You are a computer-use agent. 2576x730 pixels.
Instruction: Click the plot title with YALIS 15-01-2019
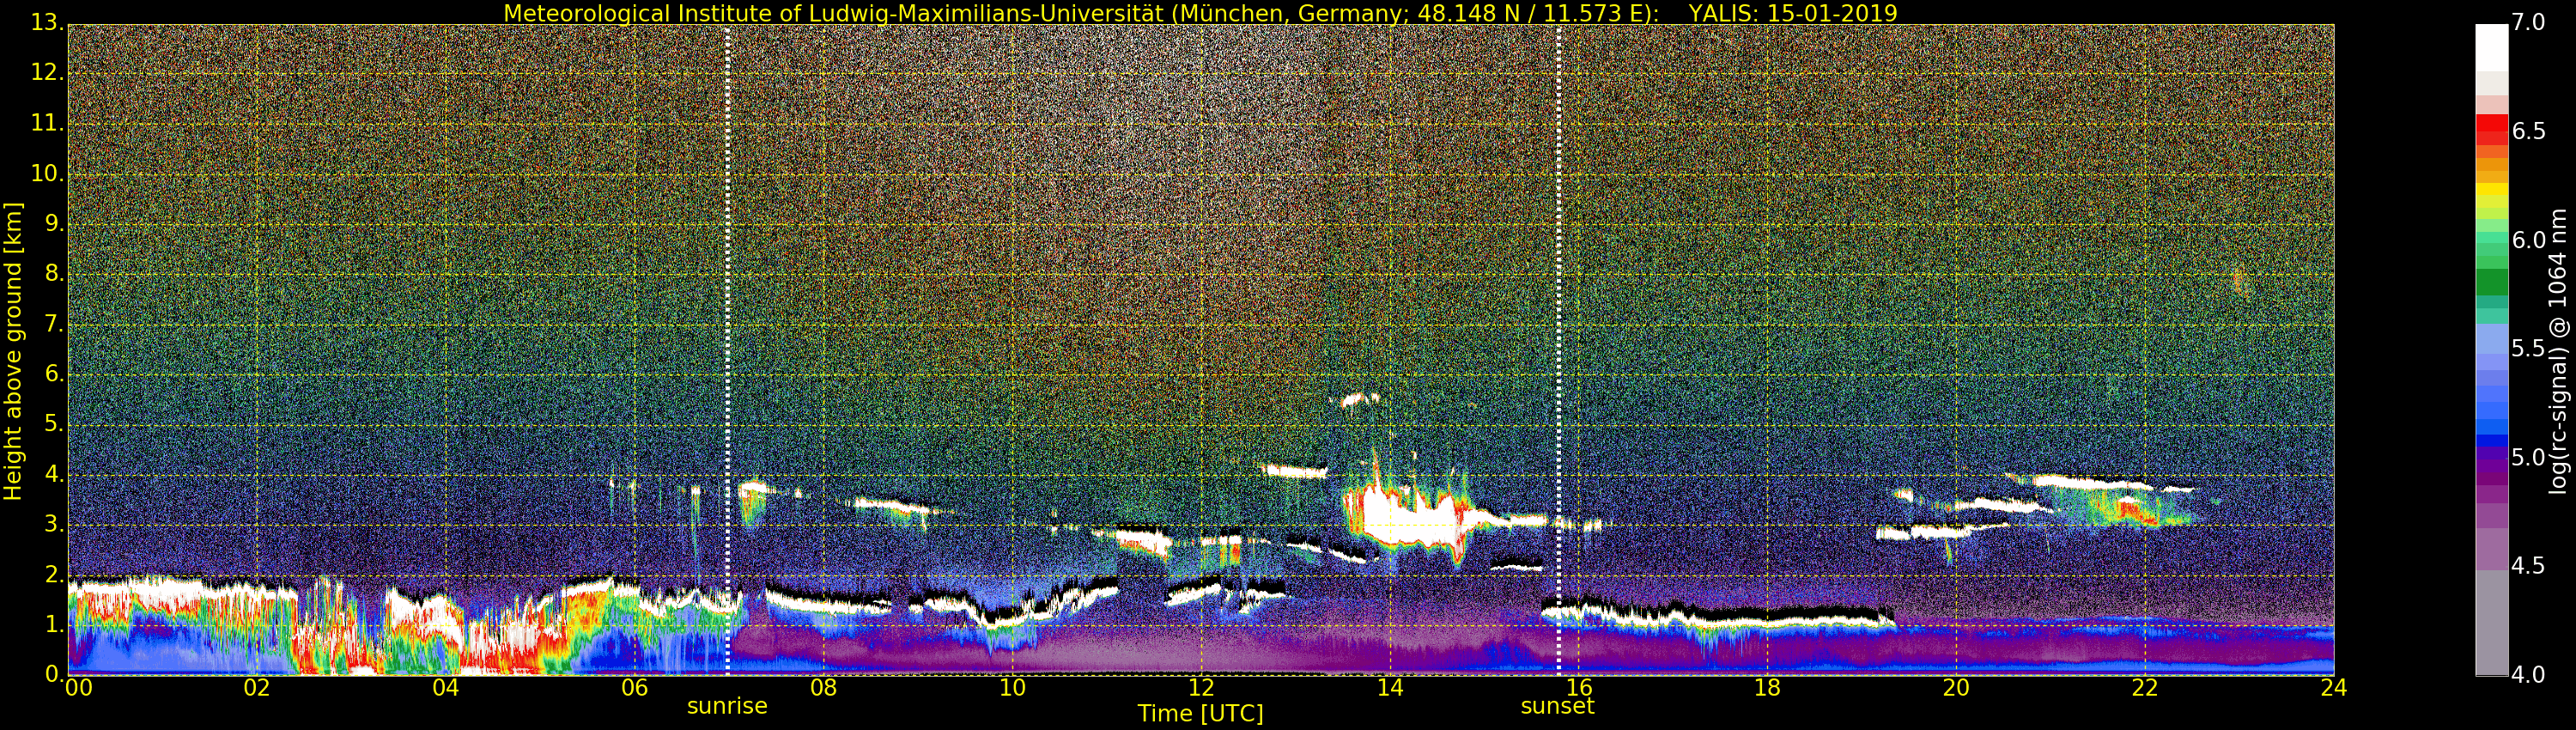[x=1200, y=13]
